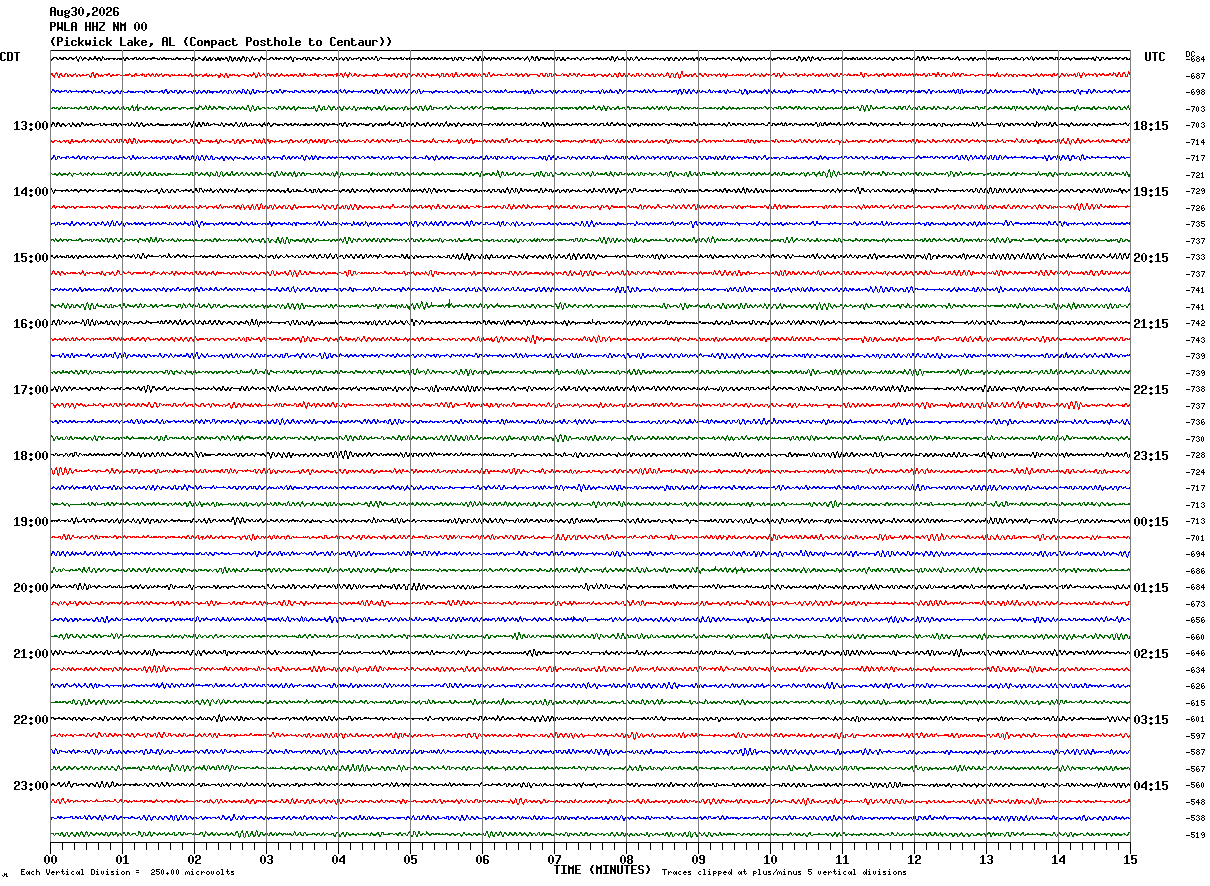This screenshot has height=886, width=1210.
Task: Click the minute 00 axis tick label
Action: [50, 859]
